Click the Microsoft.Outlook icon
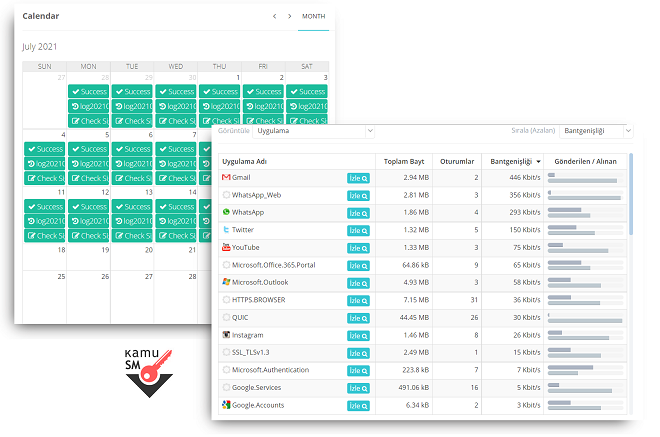The image size is (660, 437). click(226, 282)
